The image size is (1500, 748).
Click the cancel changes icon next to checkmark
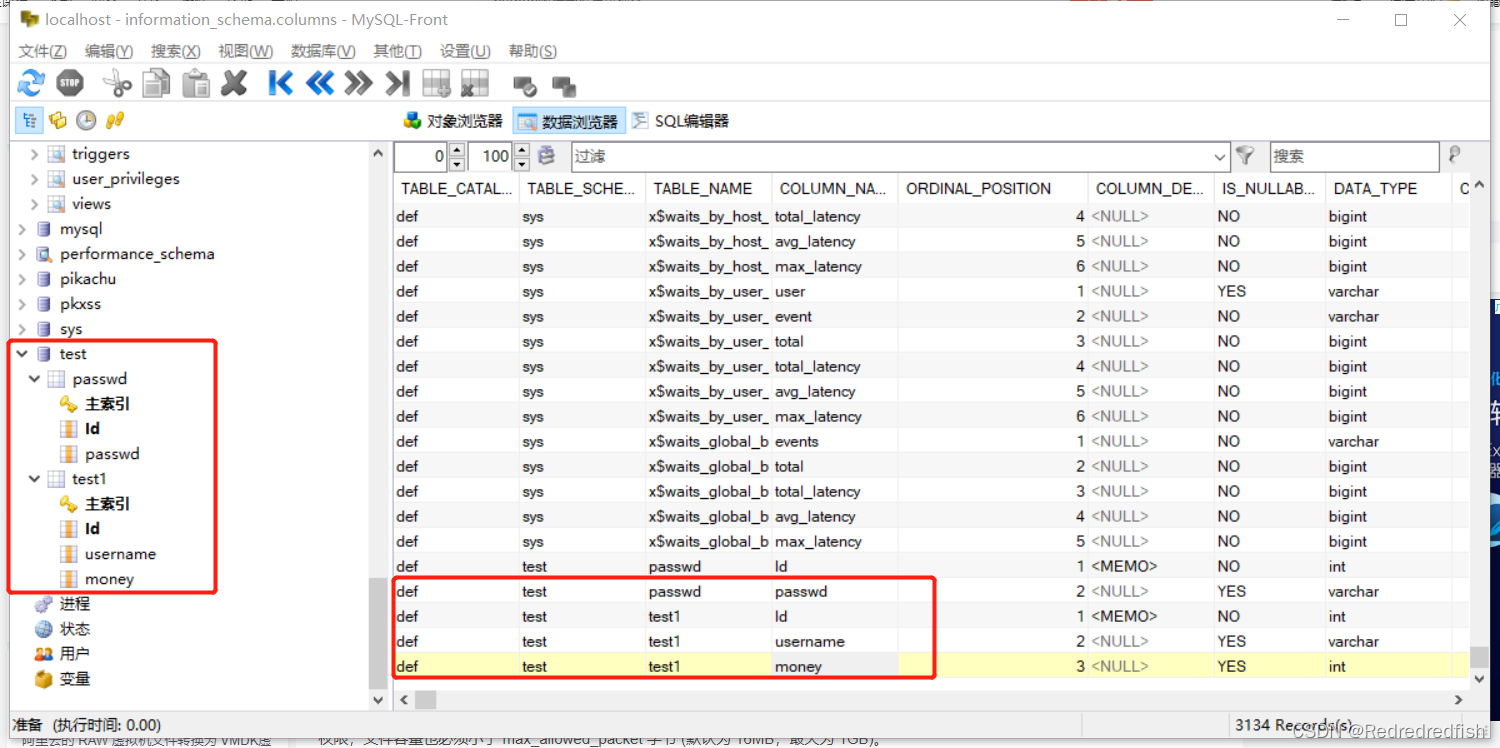pyautogui.click(x=564, y=85)
